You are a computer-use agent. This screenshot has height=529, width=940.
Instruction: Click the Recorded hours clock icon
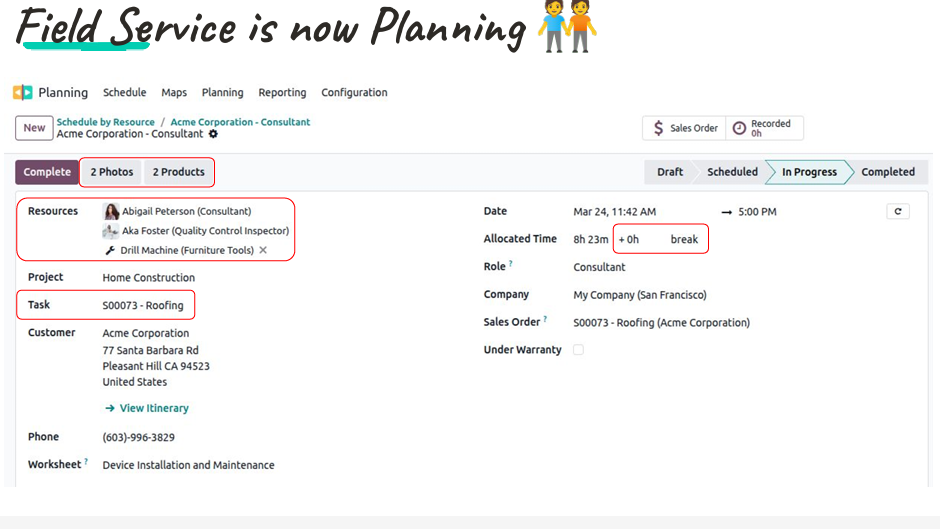[740, 128]
